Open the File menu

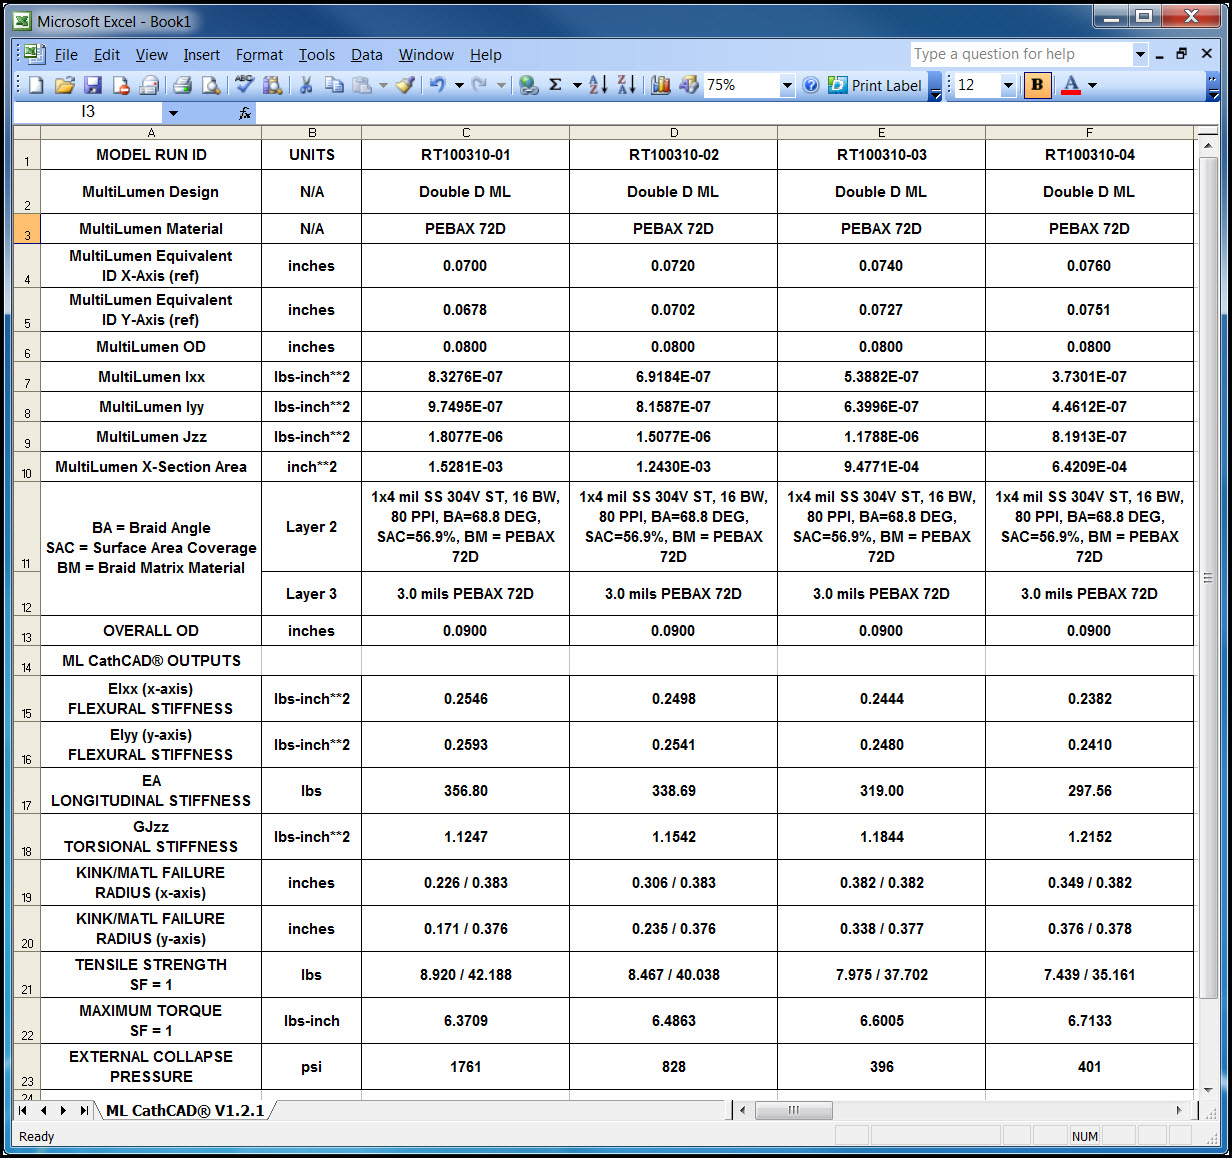click(x=66, y=55)
